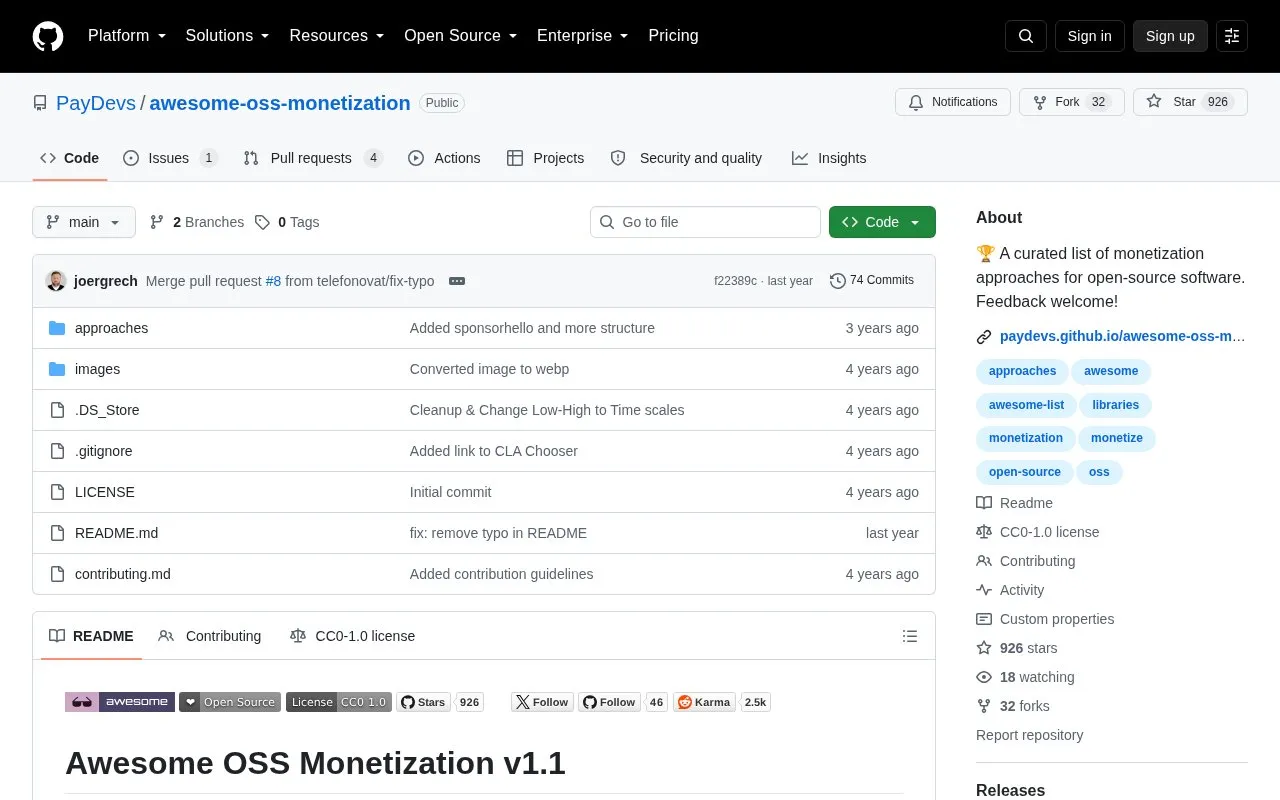Open Custom properties sidebar link
1280x800 pixels.
1046,619
